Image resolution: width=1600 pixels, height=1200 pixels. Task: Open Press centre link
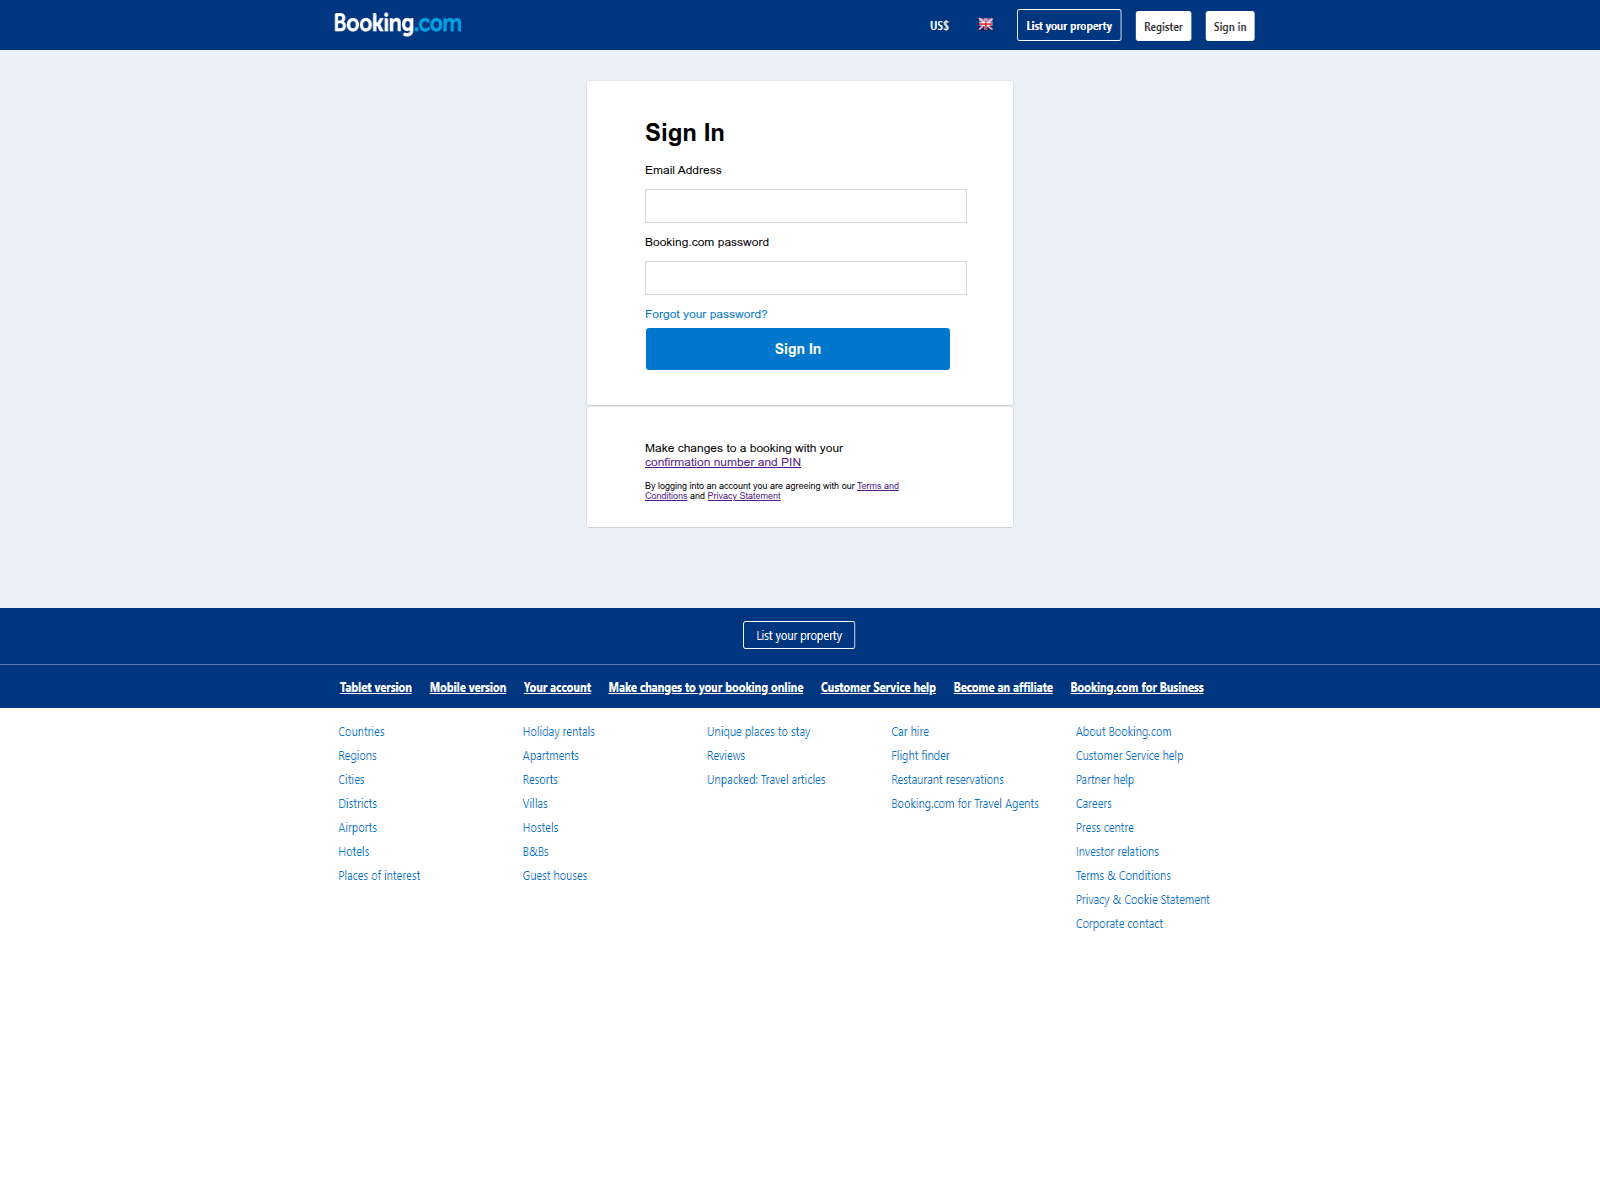click(x=1104, y=828)
